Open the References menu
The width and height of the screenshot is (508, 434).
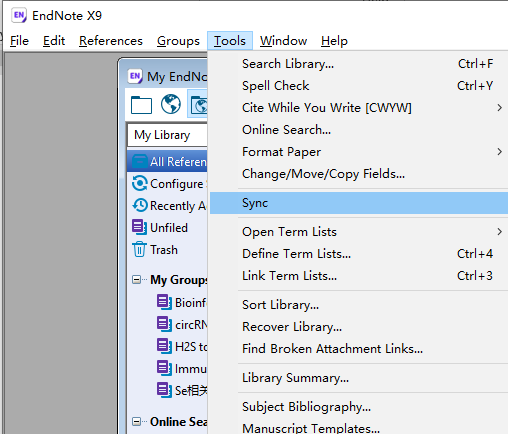(x=111, y=41)
